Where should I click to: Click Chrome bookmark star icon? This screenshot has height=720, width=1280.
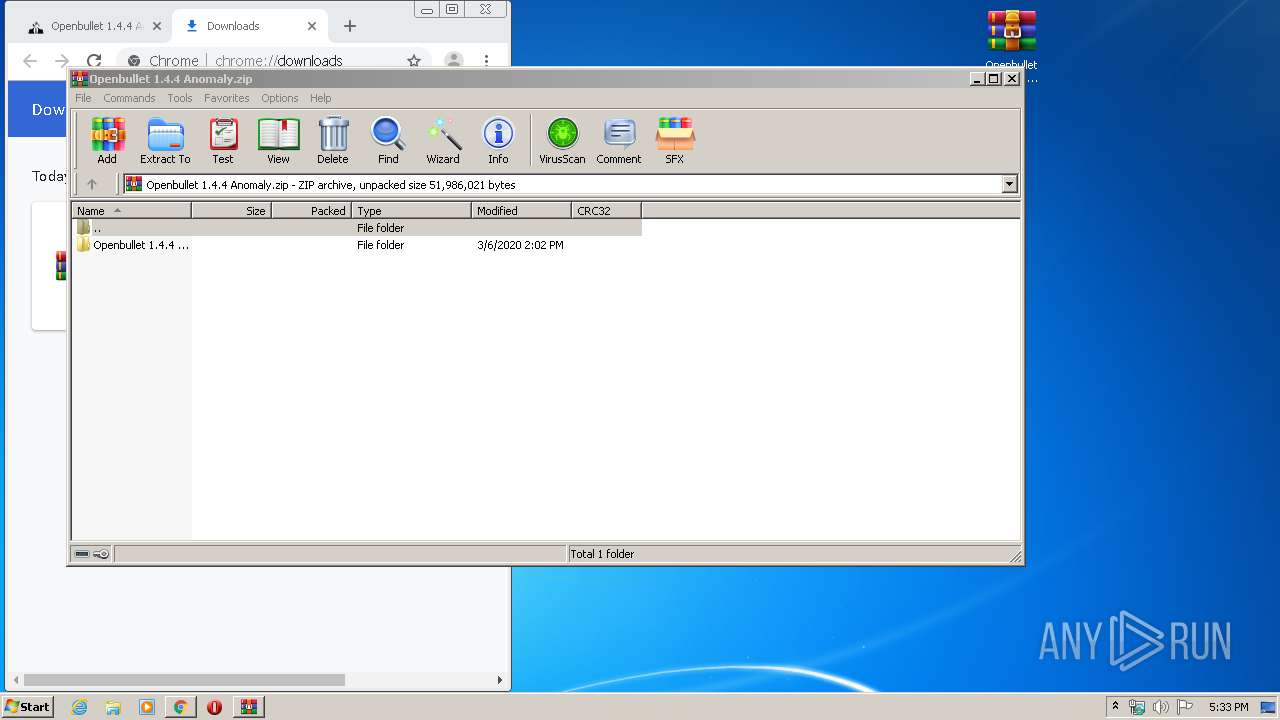(414, 61)
